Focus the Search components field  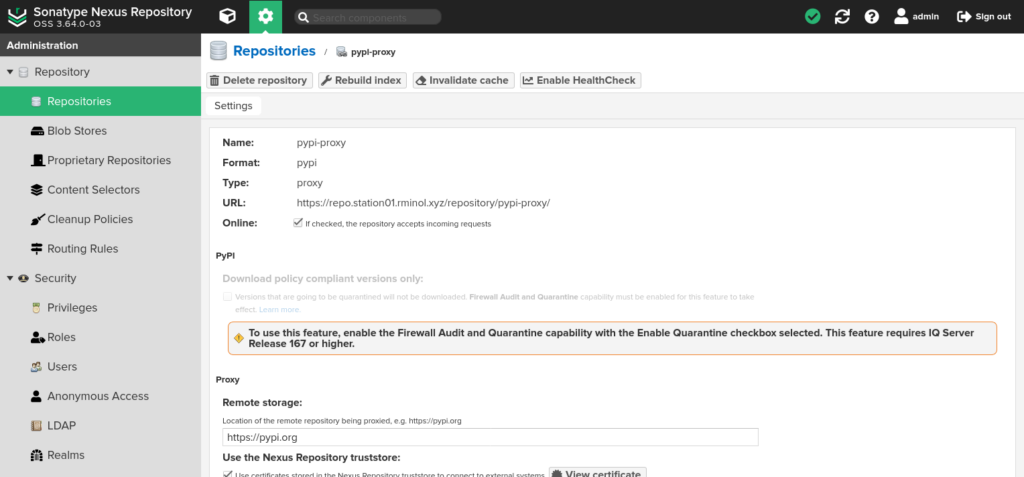pyautogui.click(x=368, y=18)
